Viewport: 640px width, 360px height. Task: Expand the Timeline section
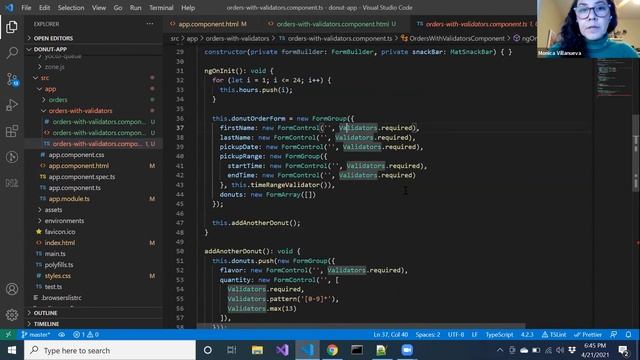(93, 324)
